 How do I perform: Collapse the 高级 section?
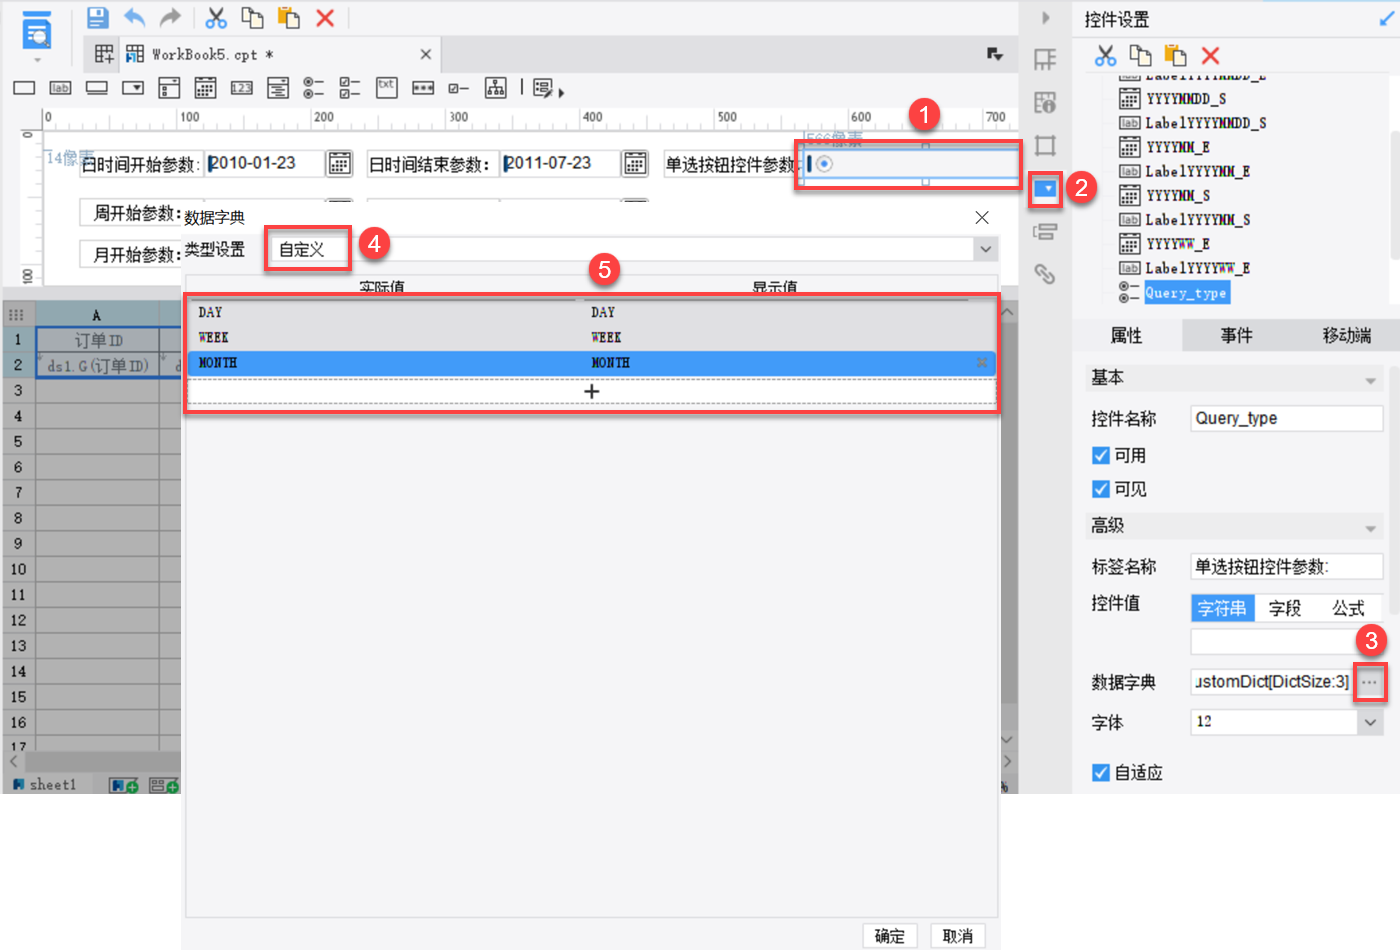click(1370, 528)
